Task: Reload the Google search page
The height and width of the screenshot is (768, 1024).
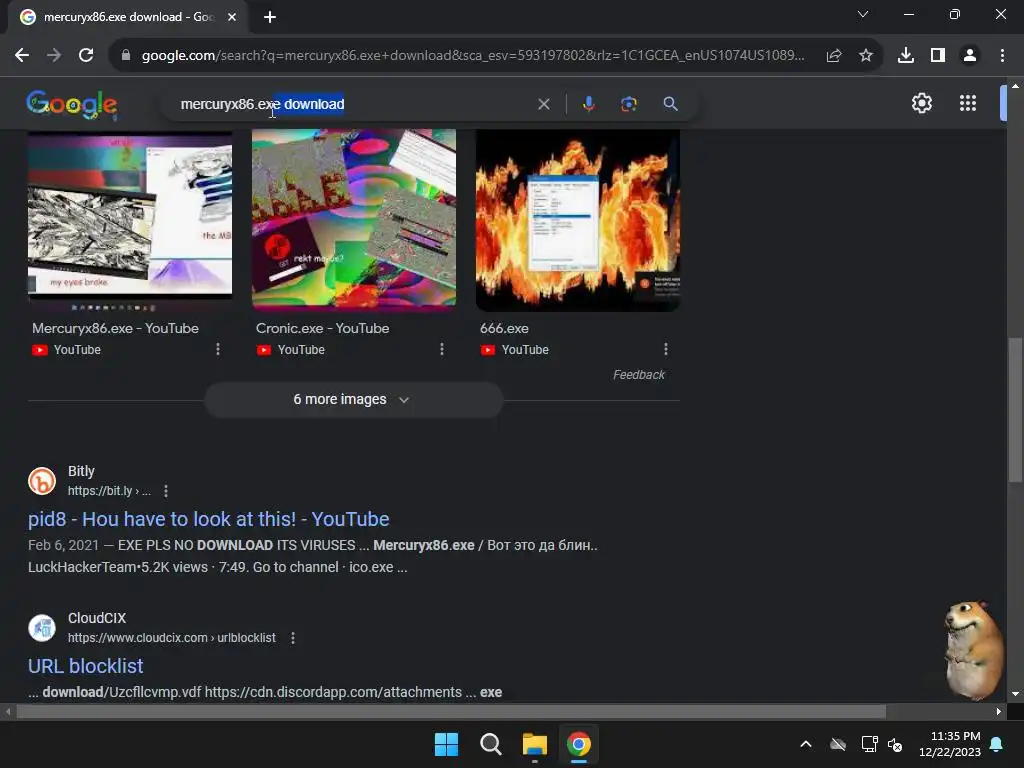Action: (86, 56)
